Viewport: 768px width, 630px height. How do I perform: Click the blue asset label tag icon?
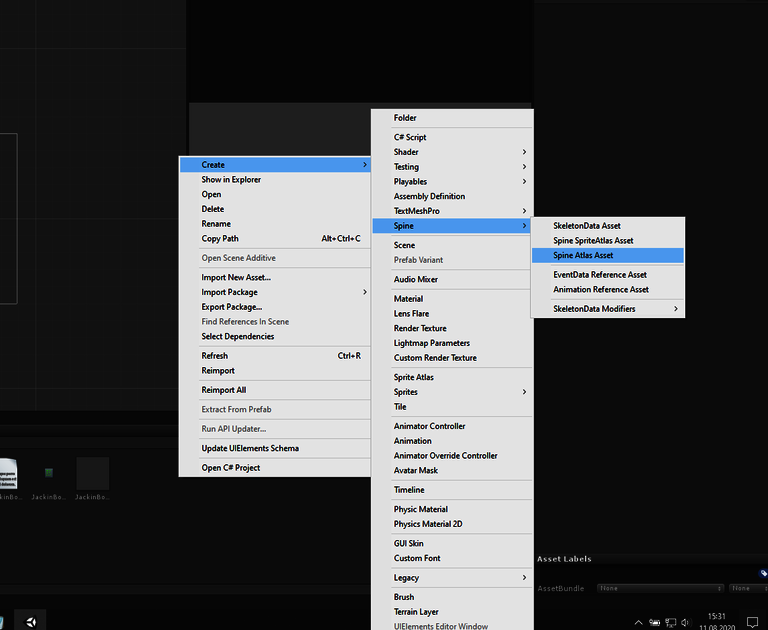pyautogui.click(x=763, y=573)
